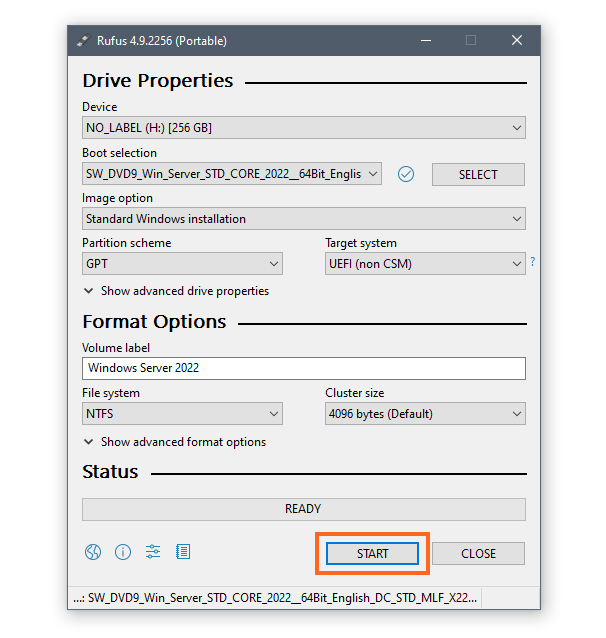This screenshot has width=606, height=638.
Task: Open the Cluster size dropdown
Action: click(425, 414)
